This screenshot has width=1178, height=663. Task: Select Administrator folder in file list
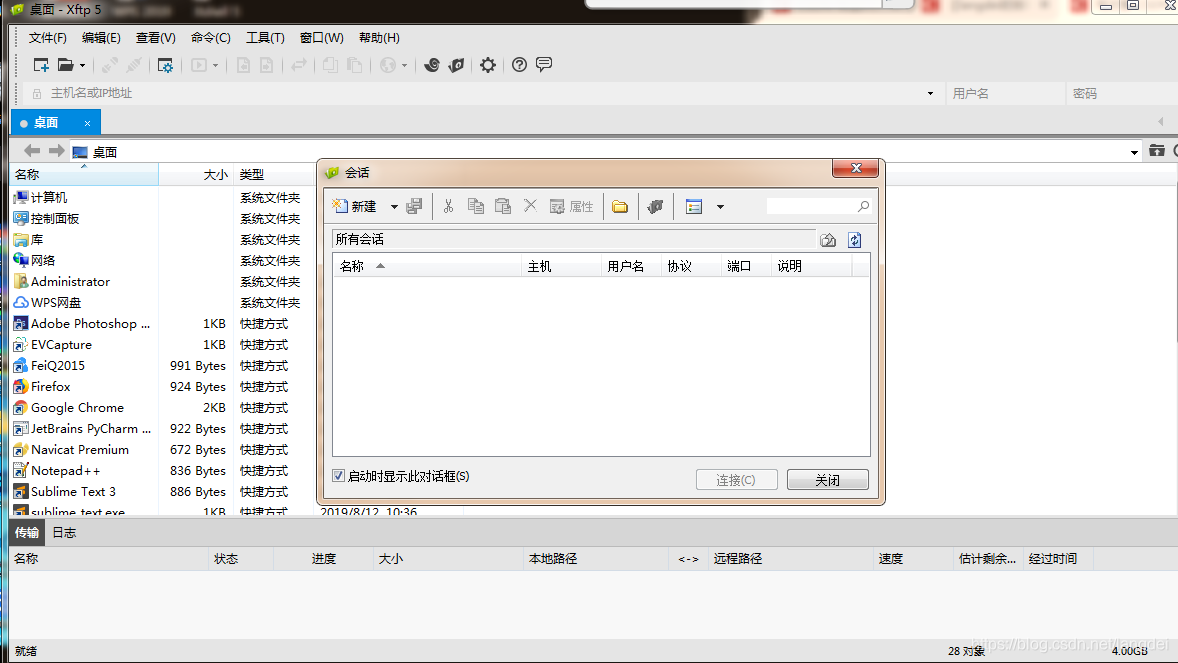coord(71,281)
